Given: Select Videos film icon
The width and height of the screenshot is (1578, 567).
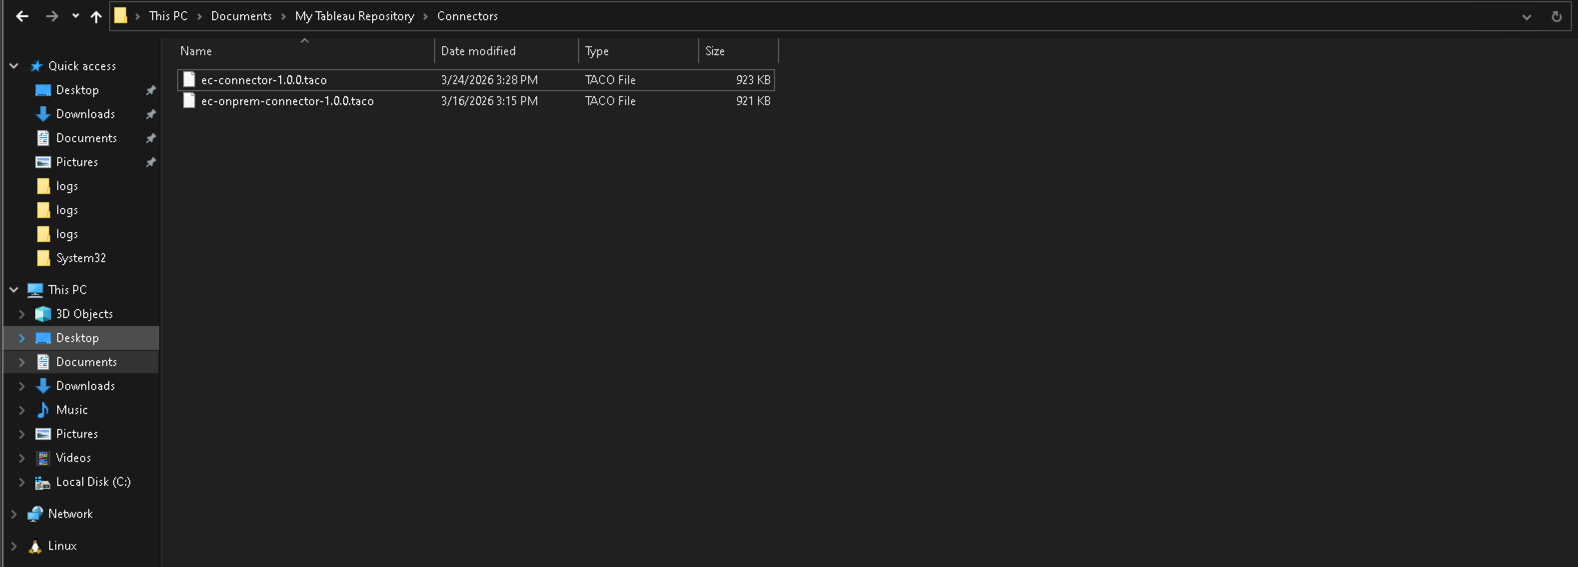Looking at the screenshot, I should [x=43, y=458].
